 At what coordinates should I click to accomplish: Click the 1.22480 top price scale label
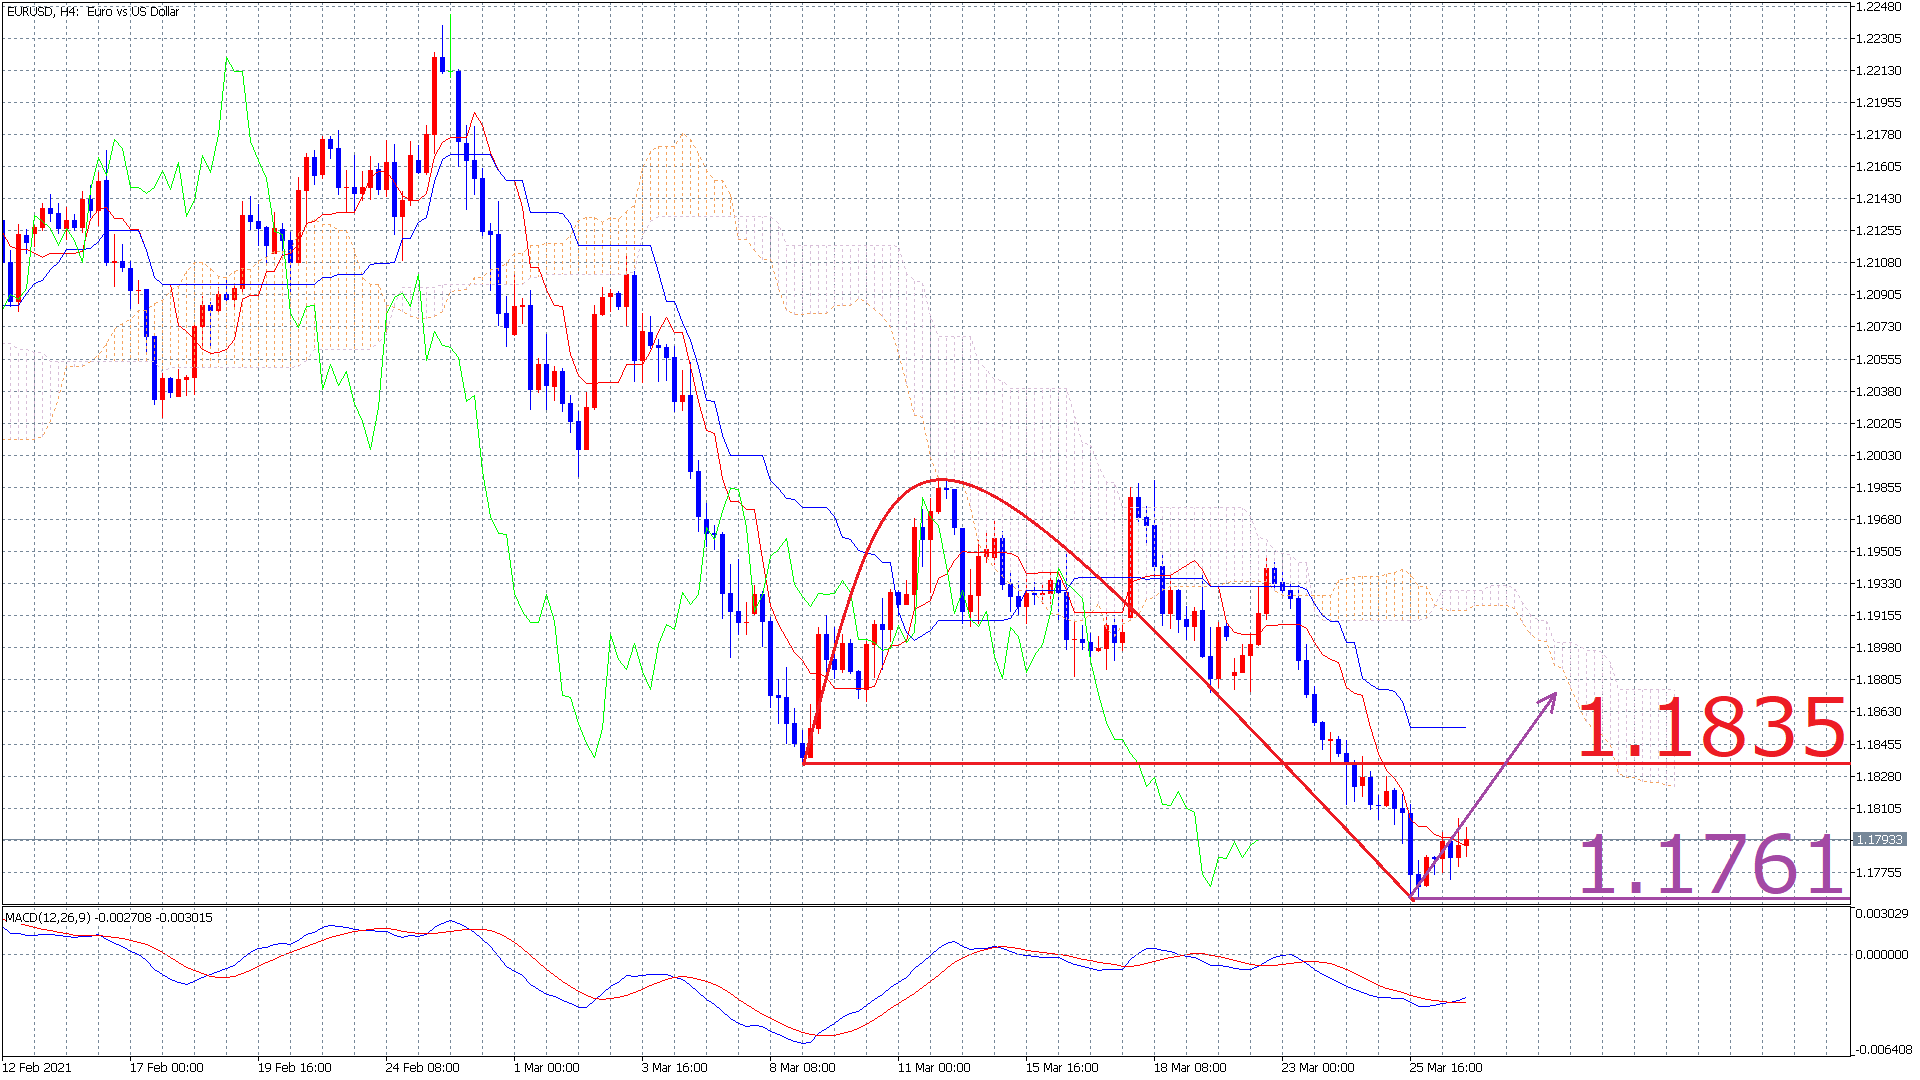(x=1879, y=7)
